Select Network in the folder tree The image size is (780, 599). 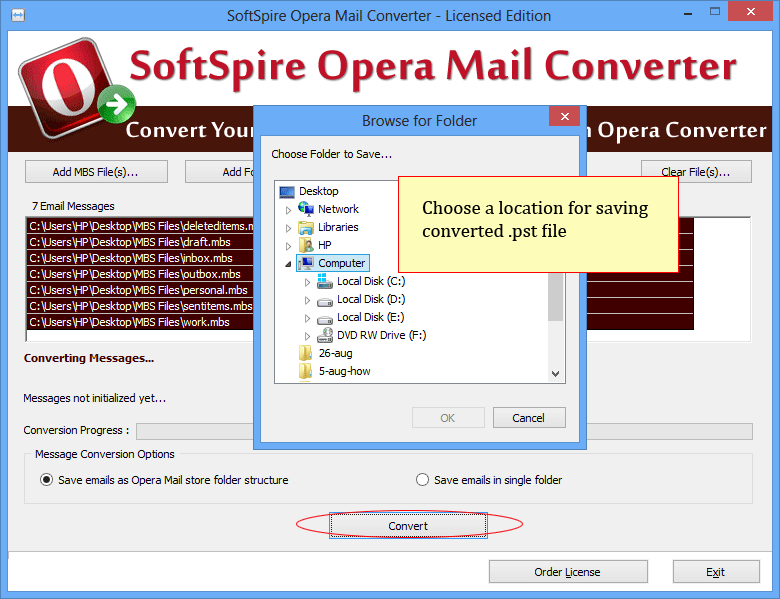(x=338, y=209)
